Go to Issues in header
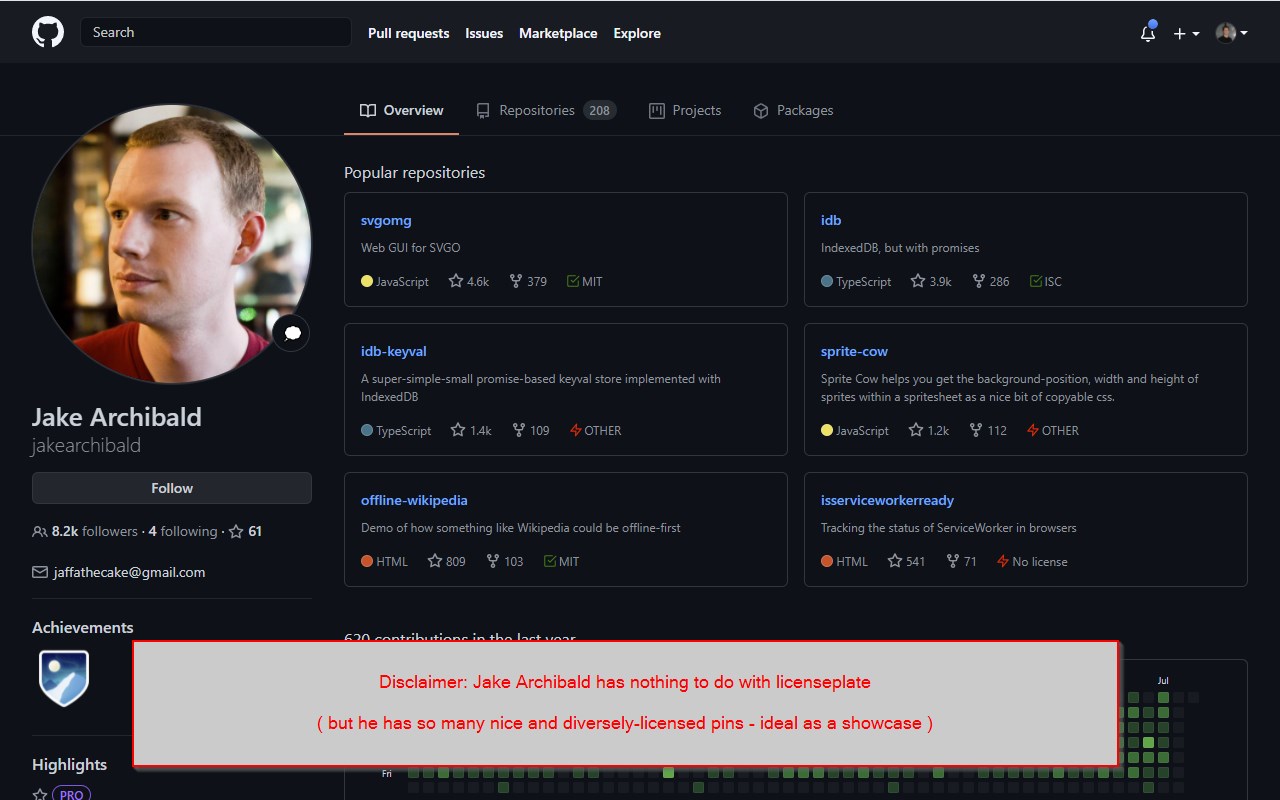Image resolution: width=1280 pixels, height=800 pixels. [x=484, y=33]
